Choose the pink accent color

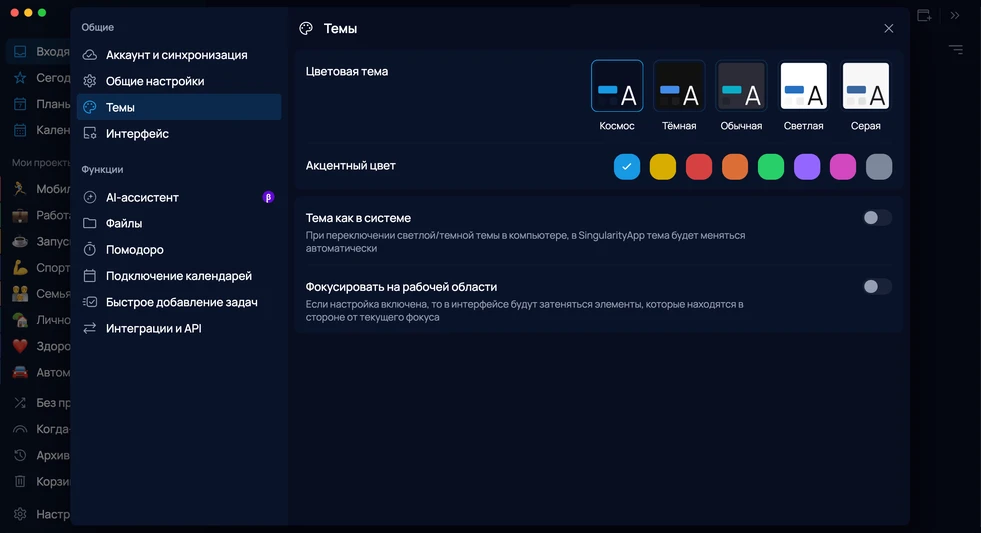click(x=843, y=166)
